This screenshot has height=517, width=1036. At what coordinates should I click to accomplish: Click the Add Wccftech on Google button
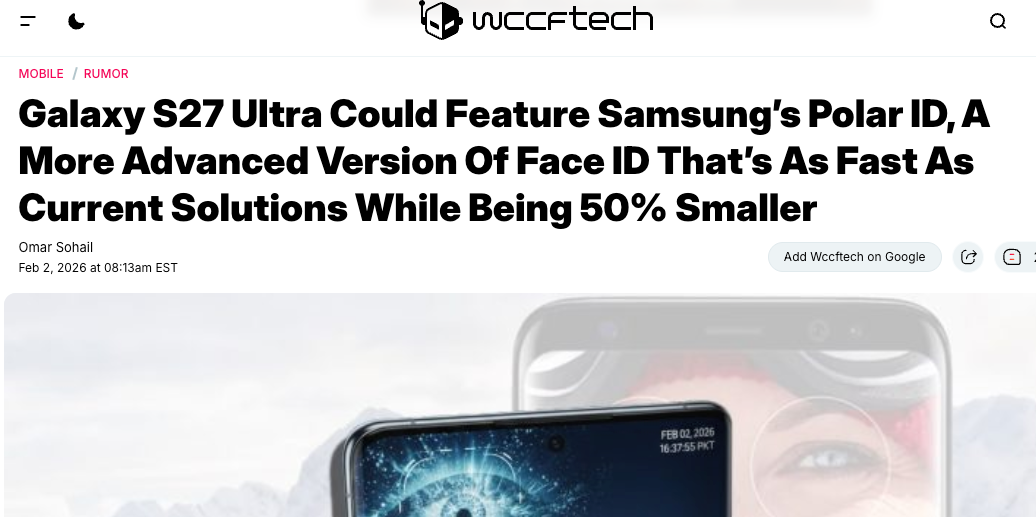coord(854,257)
